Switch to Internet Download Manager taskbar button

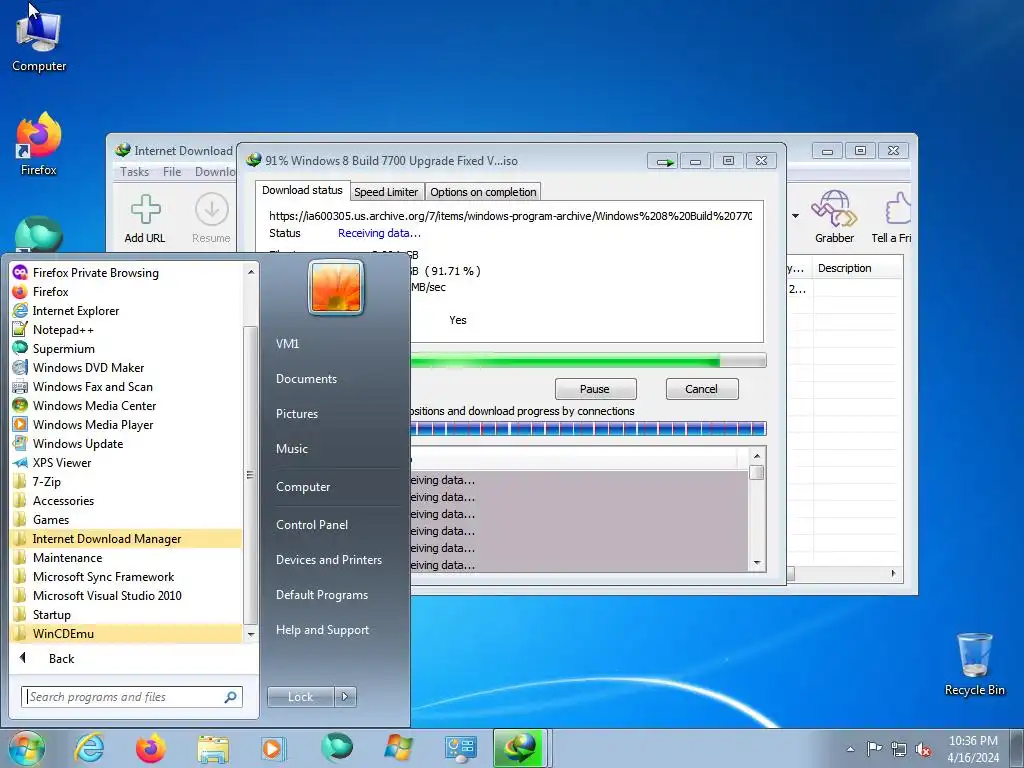tap(520, 748)
